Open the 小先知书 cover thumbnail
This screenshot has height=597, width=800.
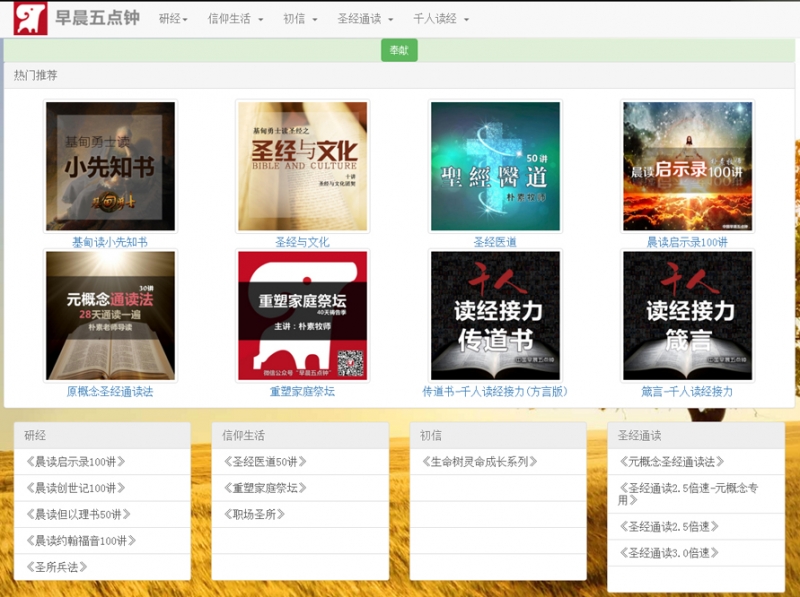[x=110, y=166]
